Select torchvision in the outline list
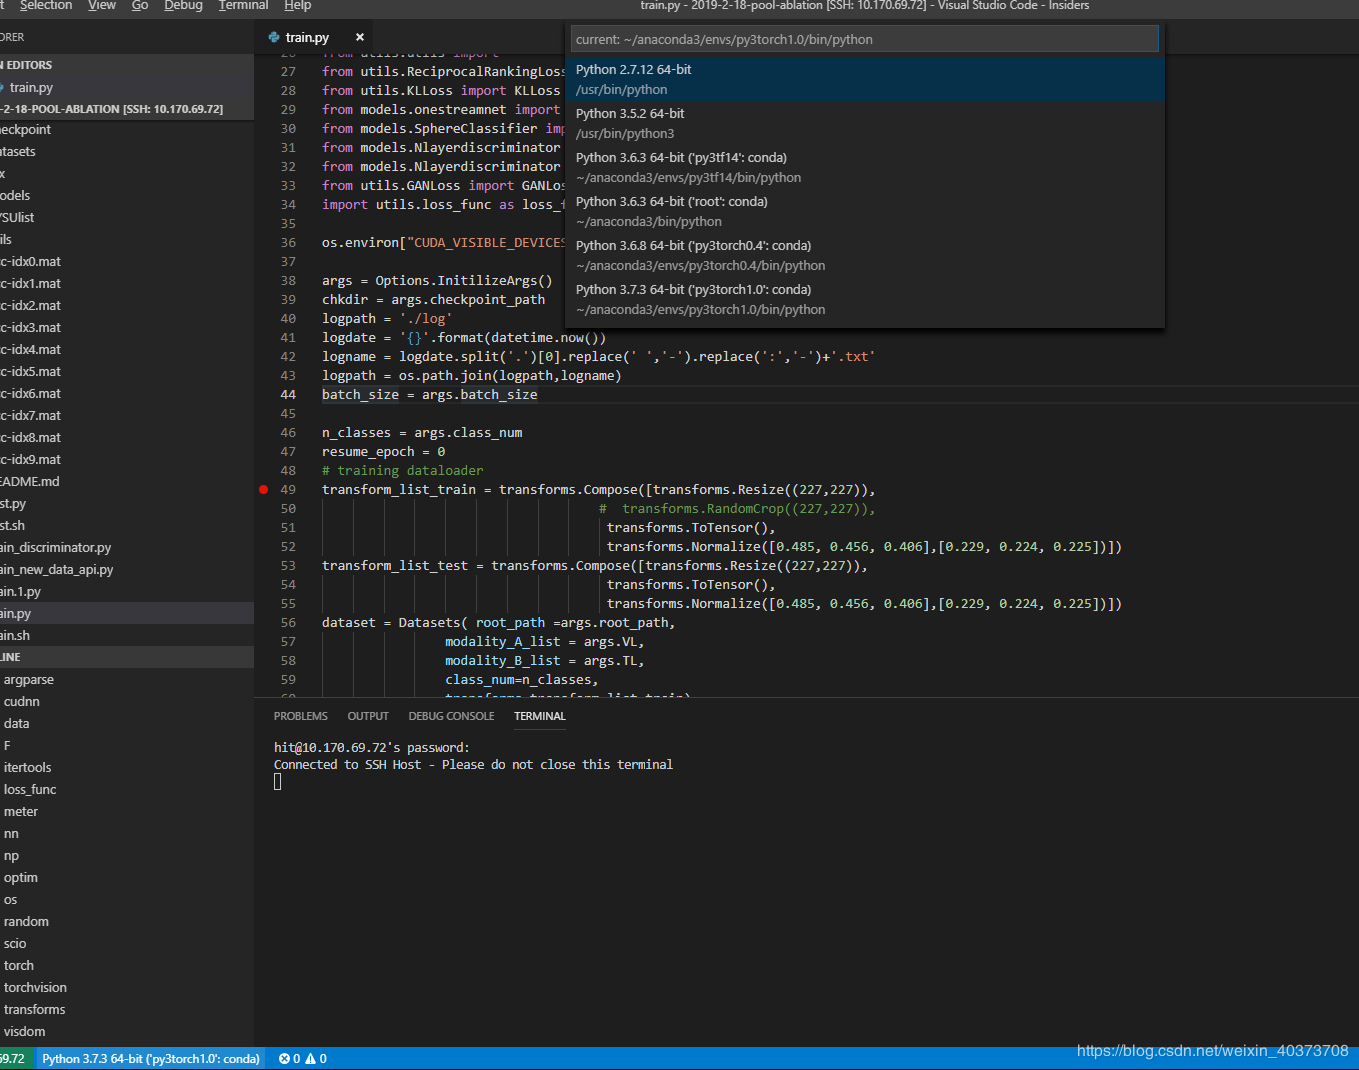 tap(35, 987)
